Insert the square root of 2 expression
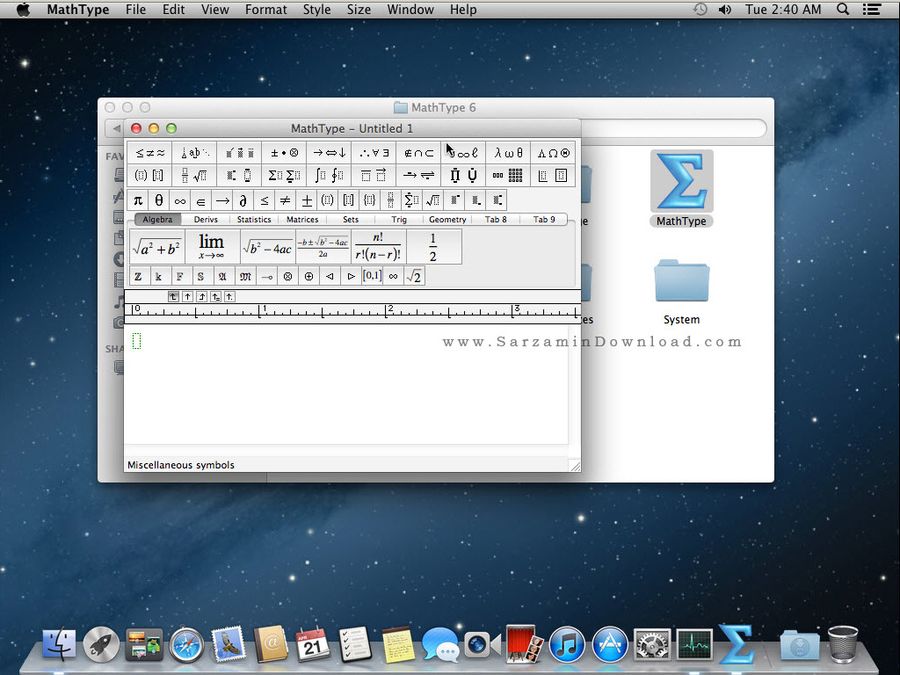This screenshot has width=900, height=675. (414, 276)
